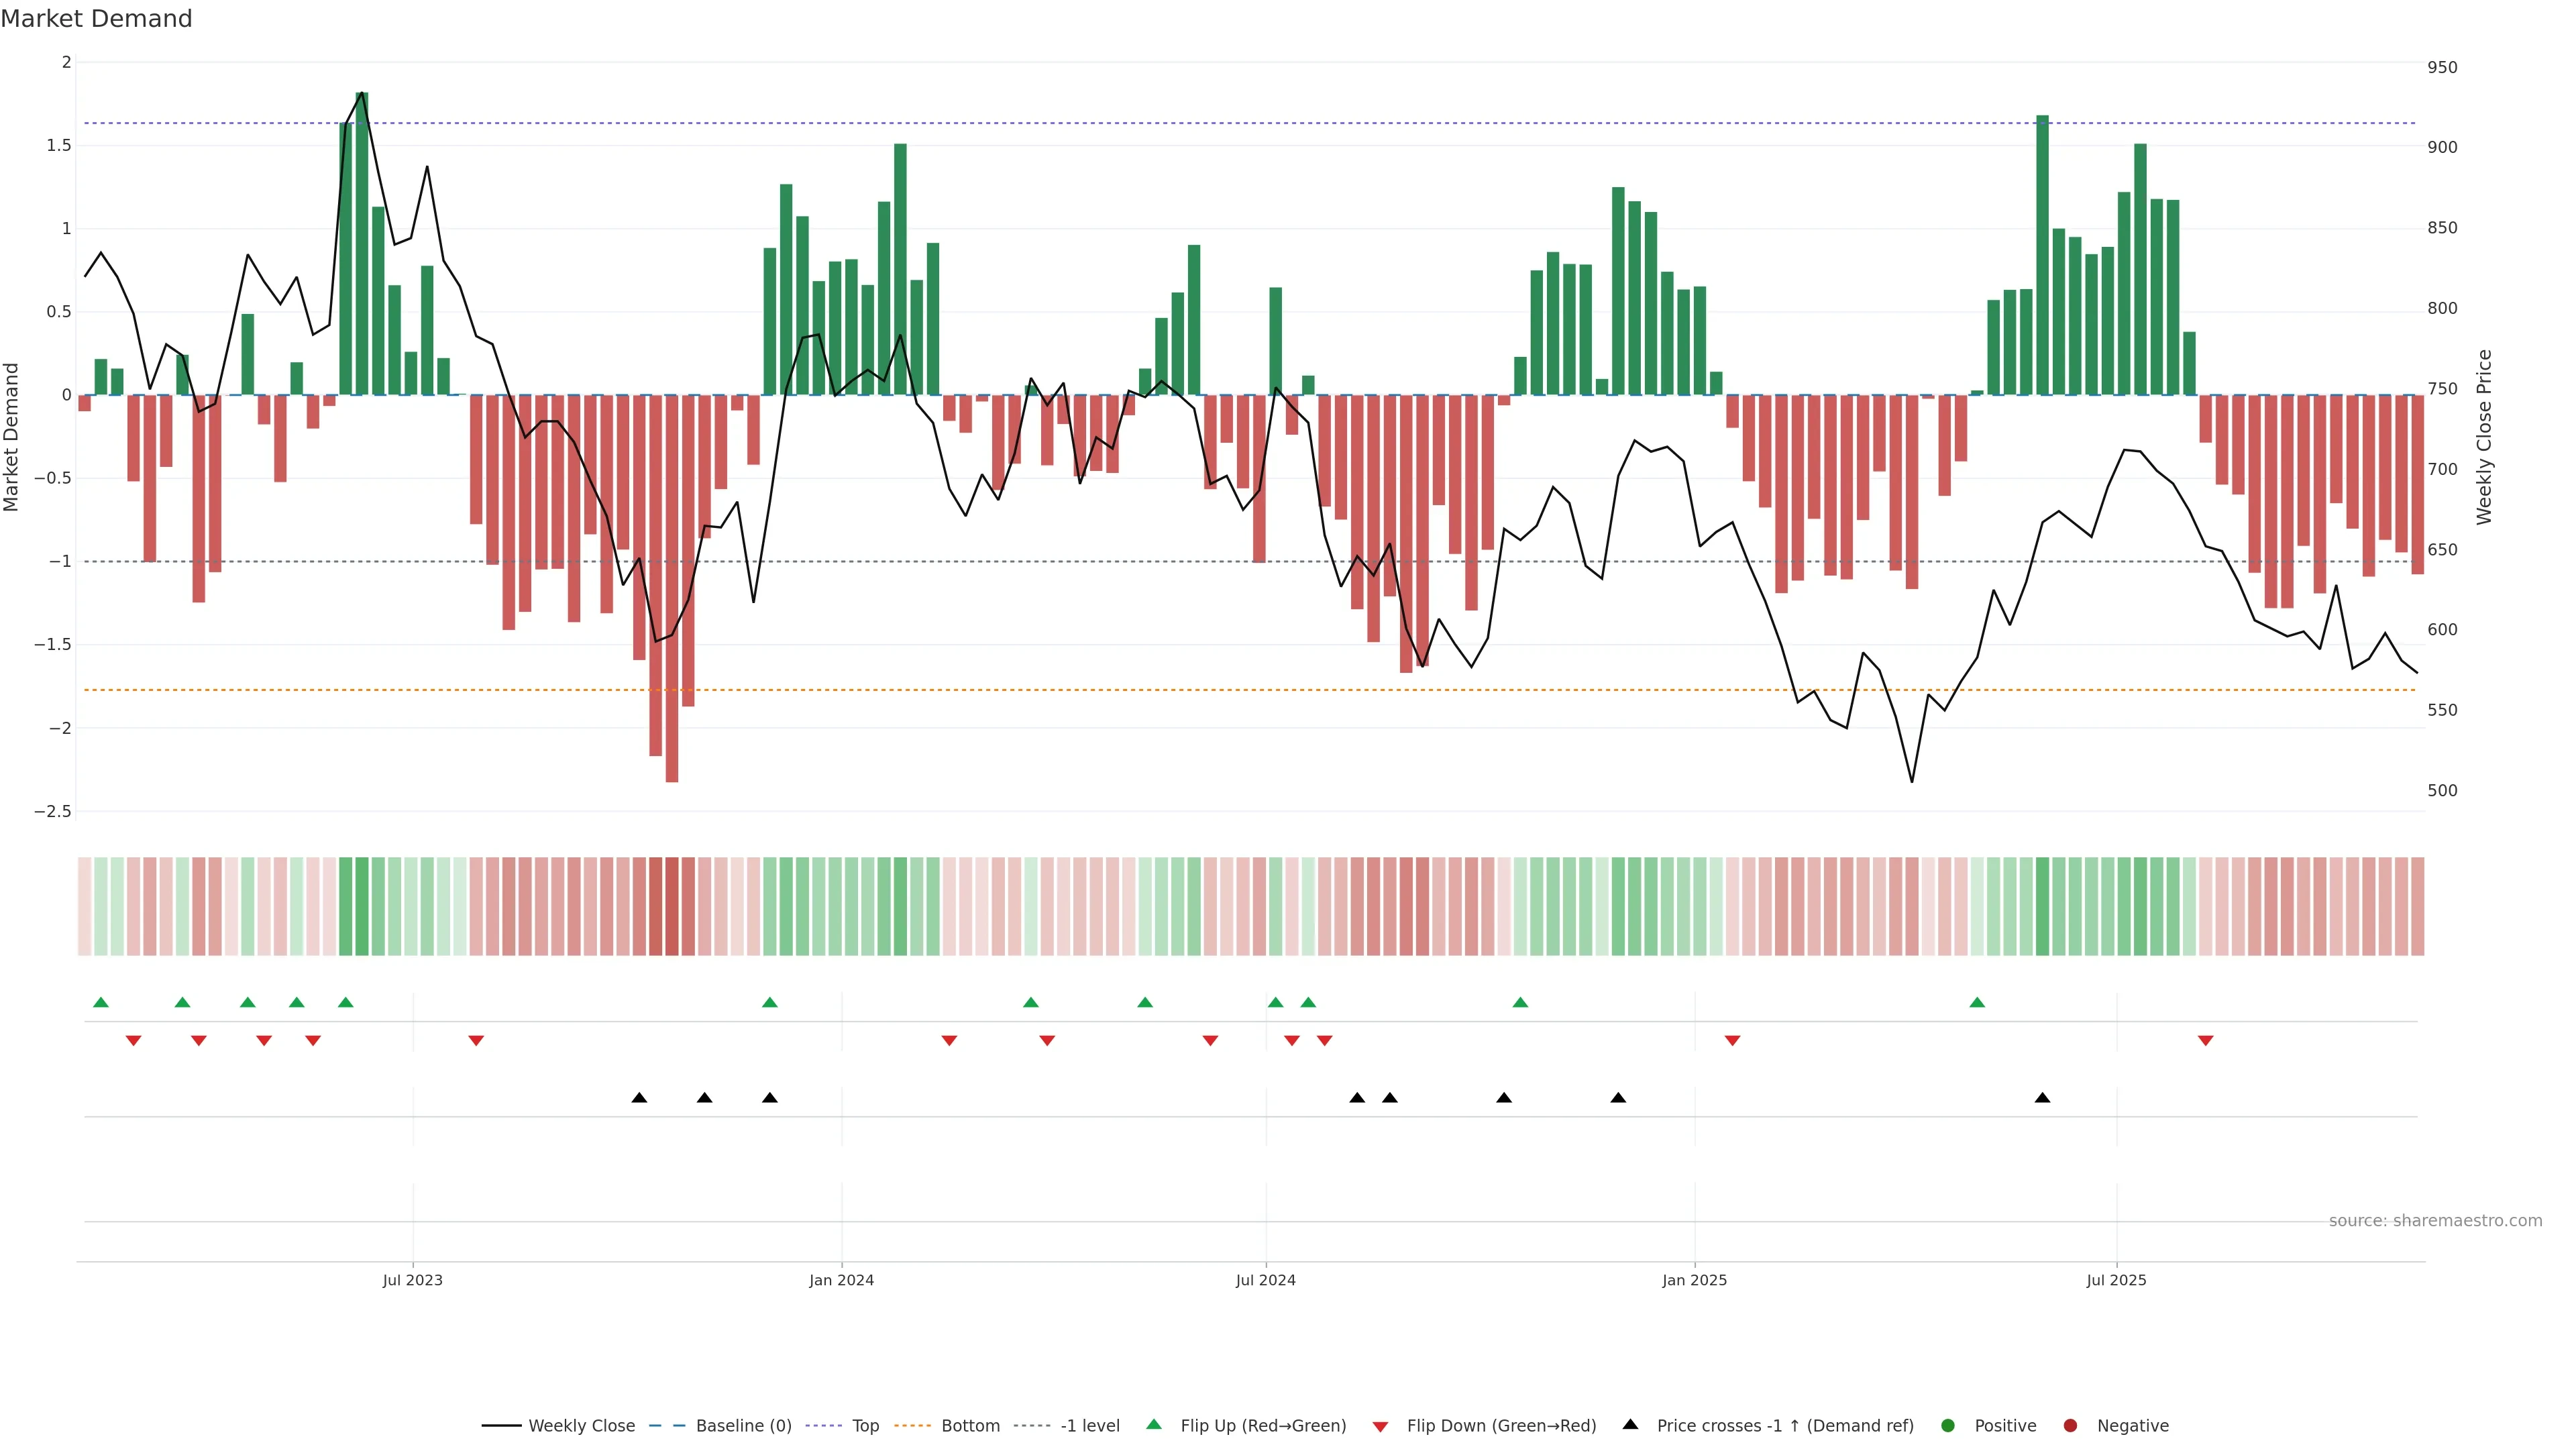Click the -1 level legend item
The image size is (2576, 1449).
coord(1089,1426)
